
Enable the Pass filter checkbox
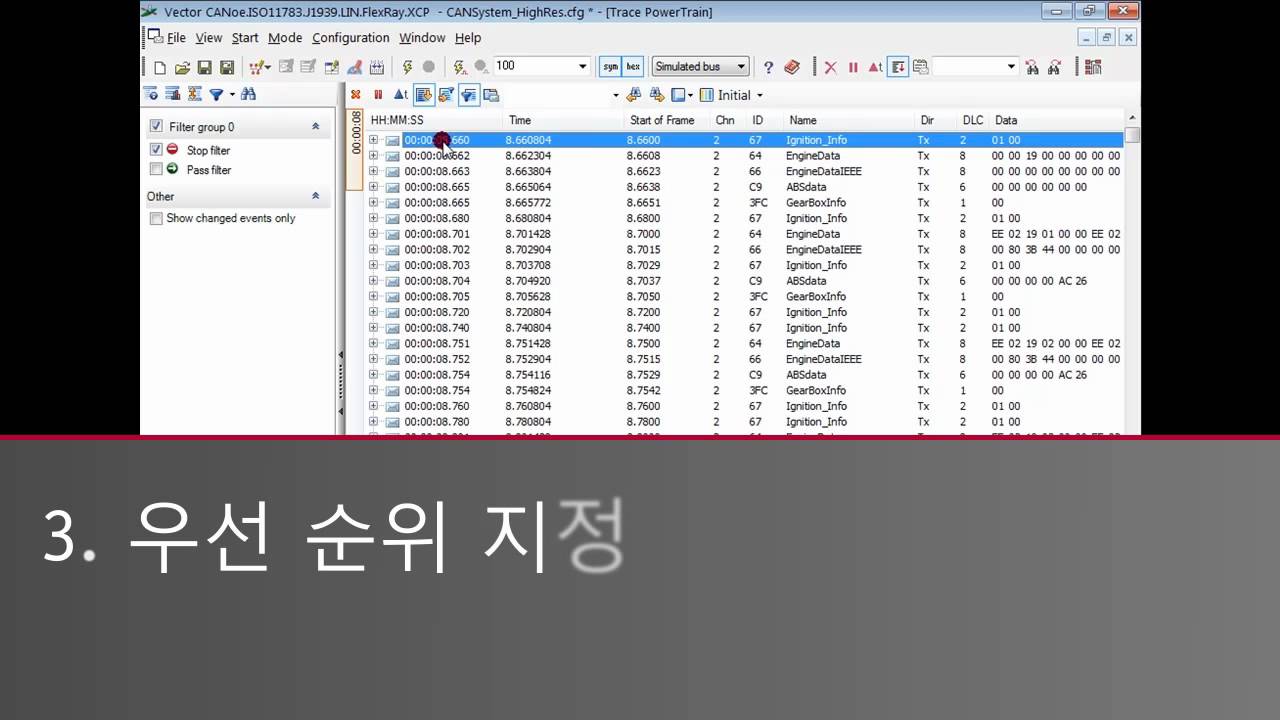click(156, 169)
